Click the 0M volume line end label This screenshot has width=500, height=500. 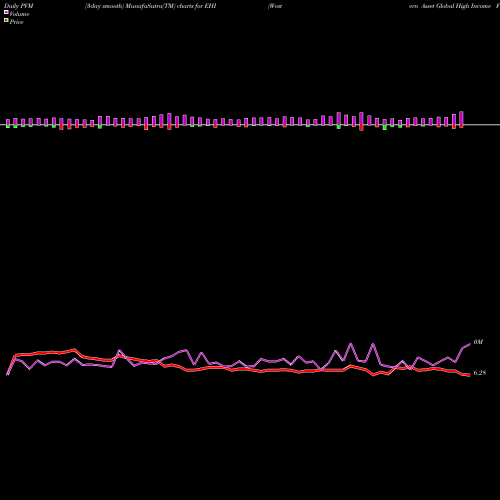coord(478,342)
